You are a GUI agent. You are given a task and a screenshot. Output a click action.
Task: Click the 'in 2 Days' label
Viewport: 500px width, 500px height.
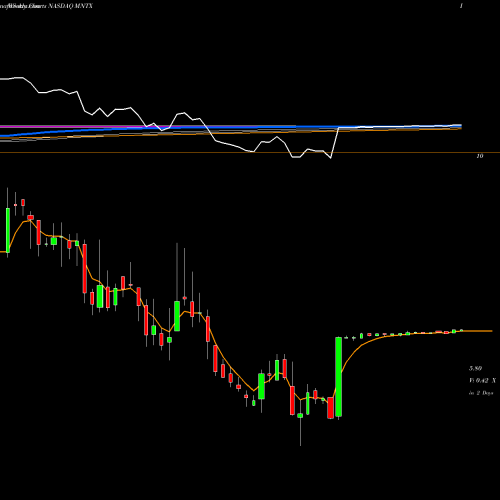pyautogui.click(x=481, y=393)
